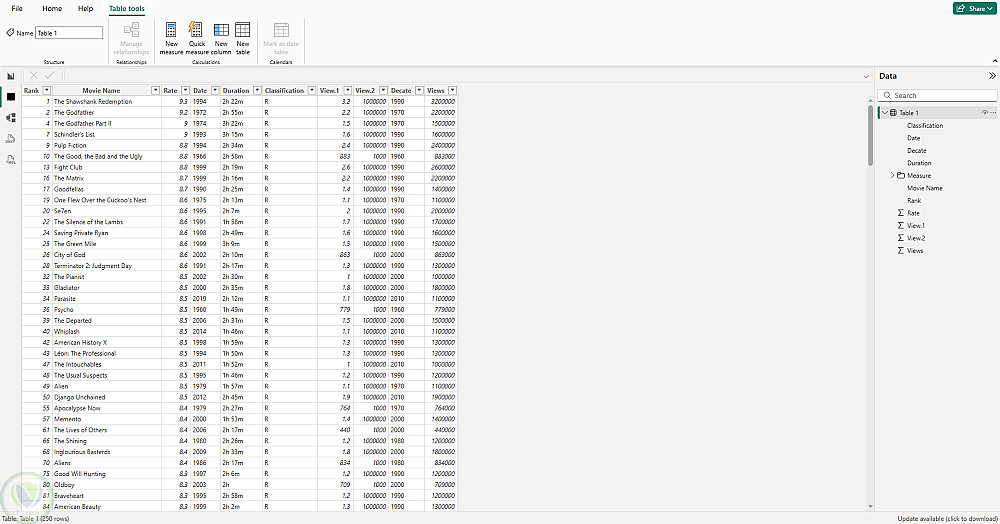Viewport: 1000px width, 524px height.
Task: Switch to Table view sidebar icon
Action: click(11, 97)
